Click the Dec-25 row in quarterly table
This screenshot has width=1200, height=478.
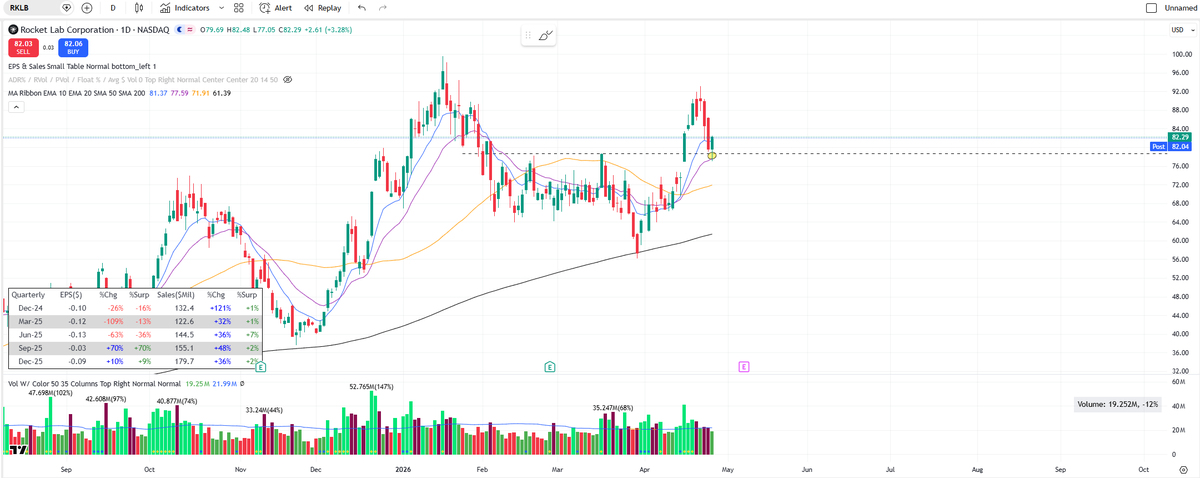(134, 360)
